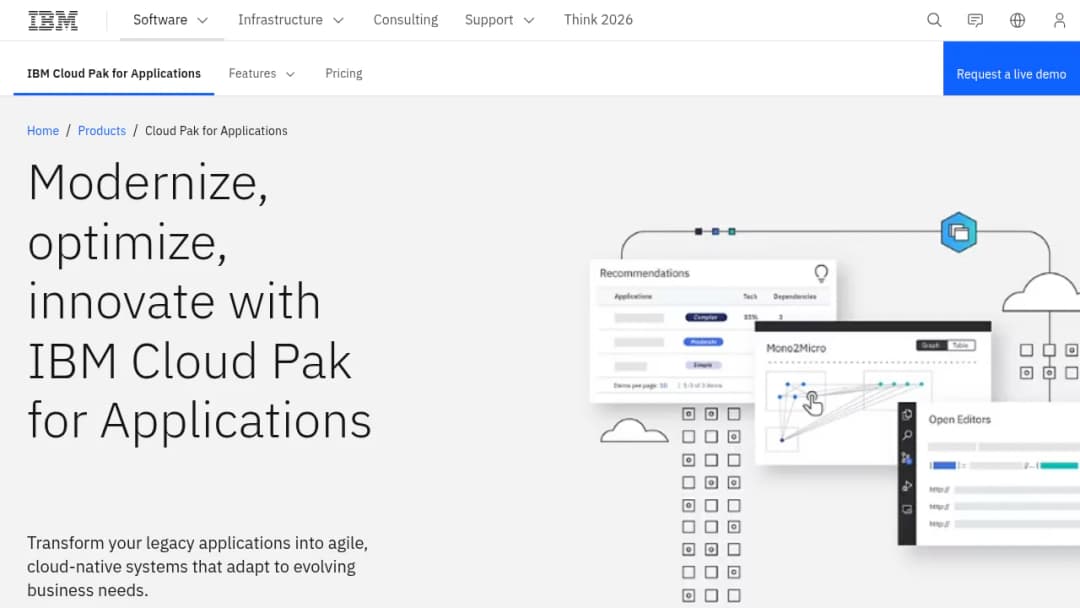Viewport: 1080px width, 608px height.
Task: Click the Mono2Micro panel title
Action: point(796,348)
